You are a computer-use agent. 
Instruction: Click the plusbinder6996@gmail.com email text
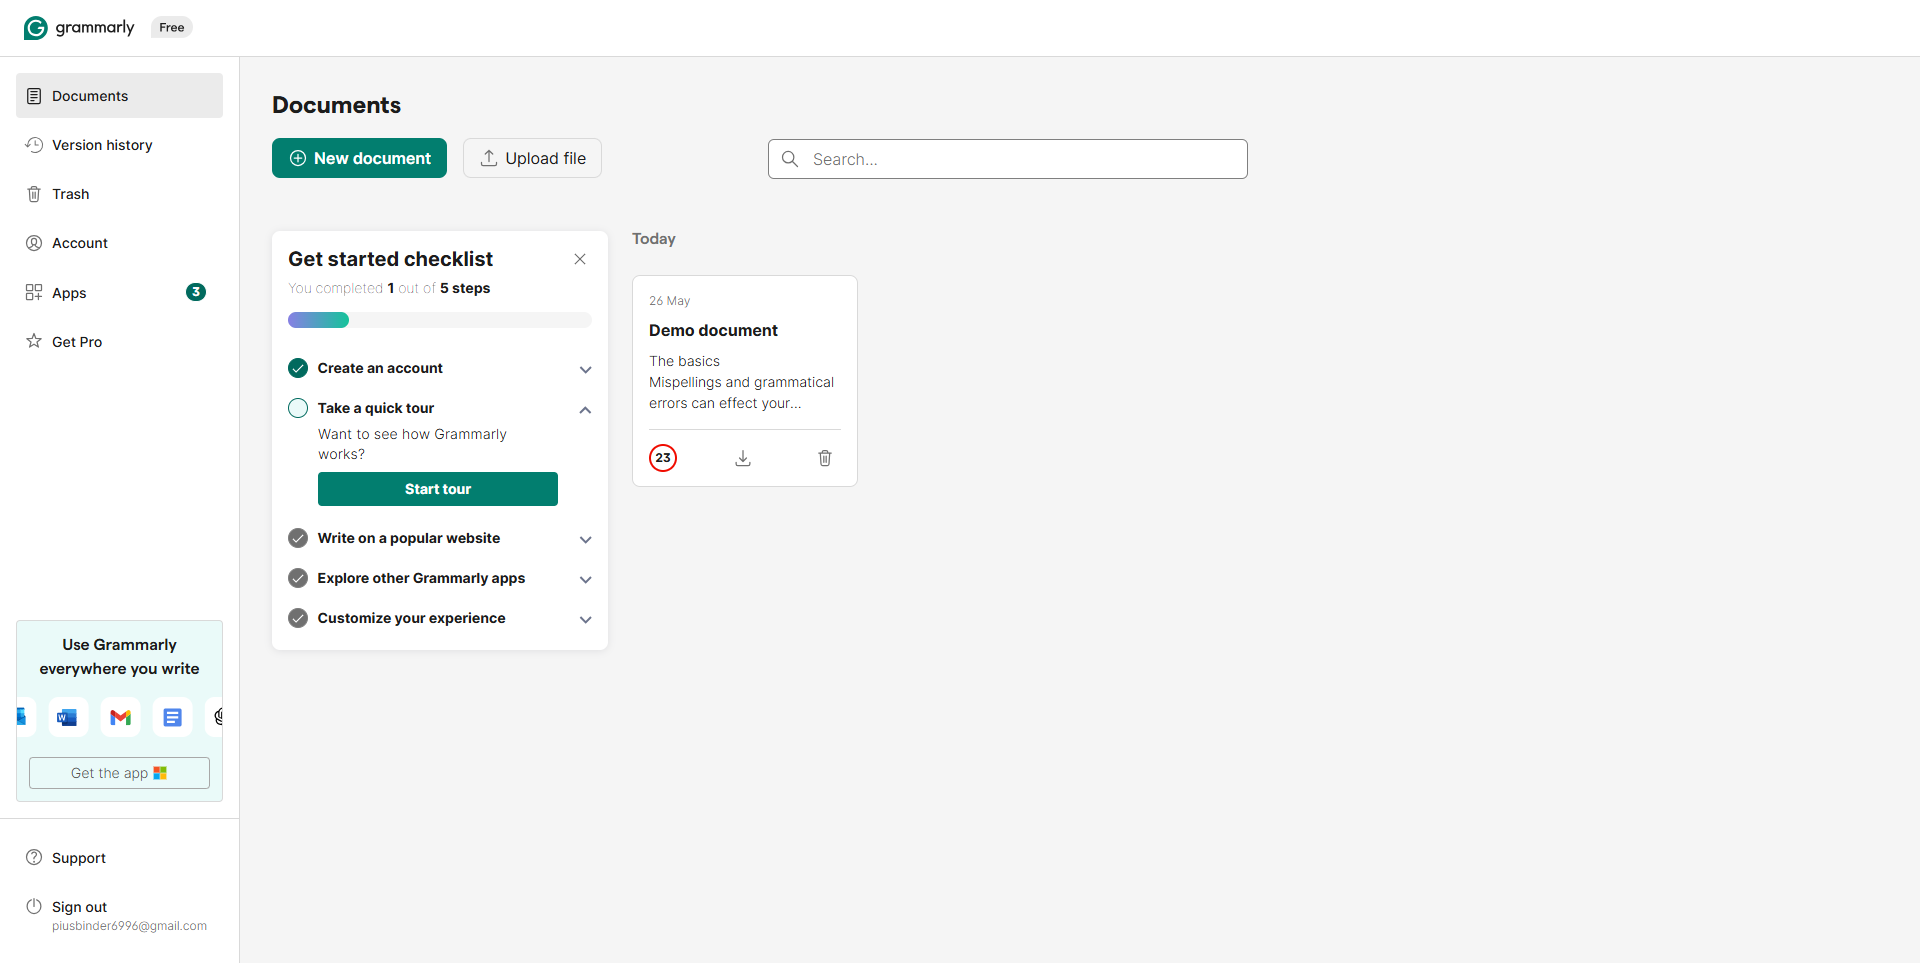[x=130, y=926]
